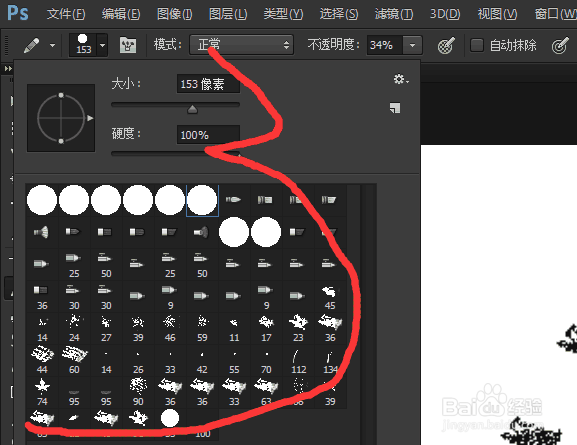Select the first round brush preset
577x445 pixels.
tap(42, 200)
